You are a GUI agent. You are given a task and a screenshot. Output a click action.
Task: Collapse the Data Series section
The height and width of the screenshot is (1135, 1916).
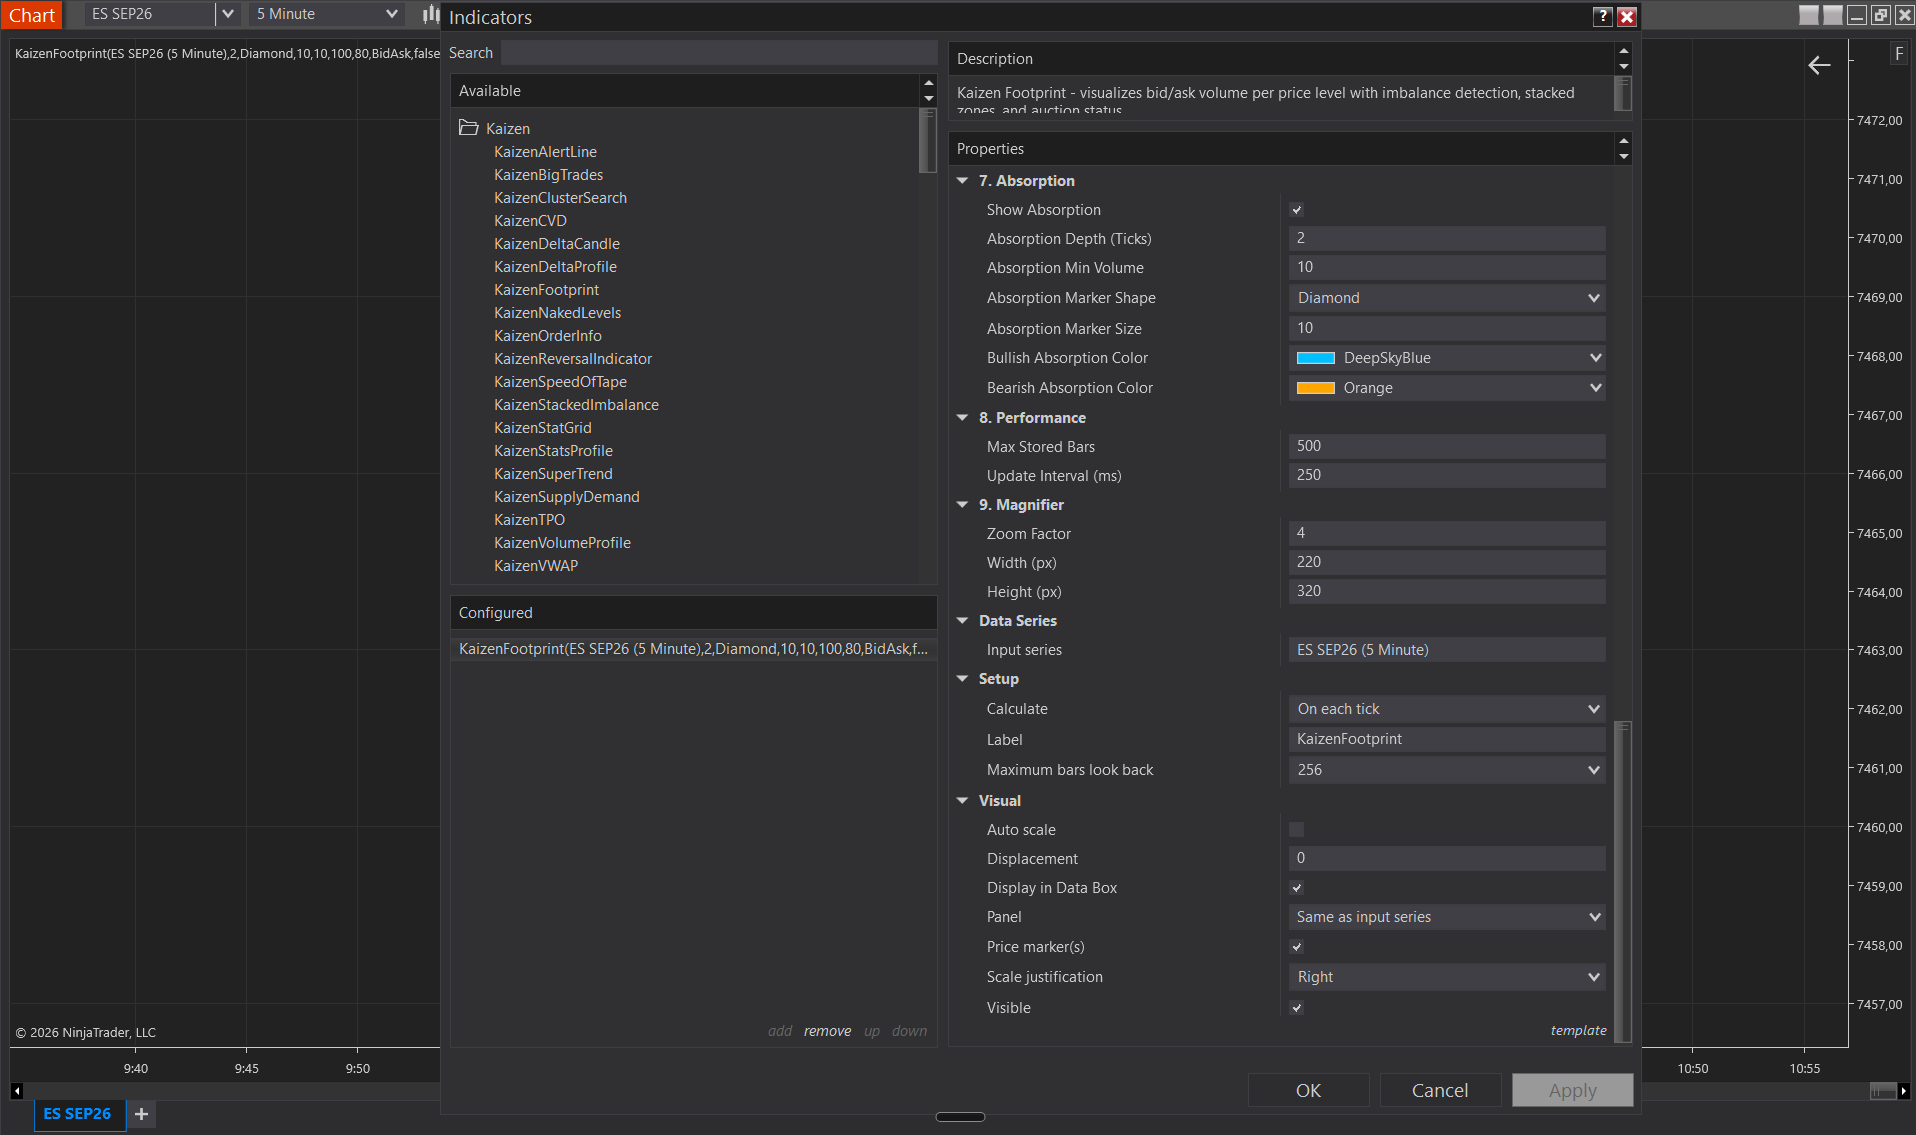point(962,621)
